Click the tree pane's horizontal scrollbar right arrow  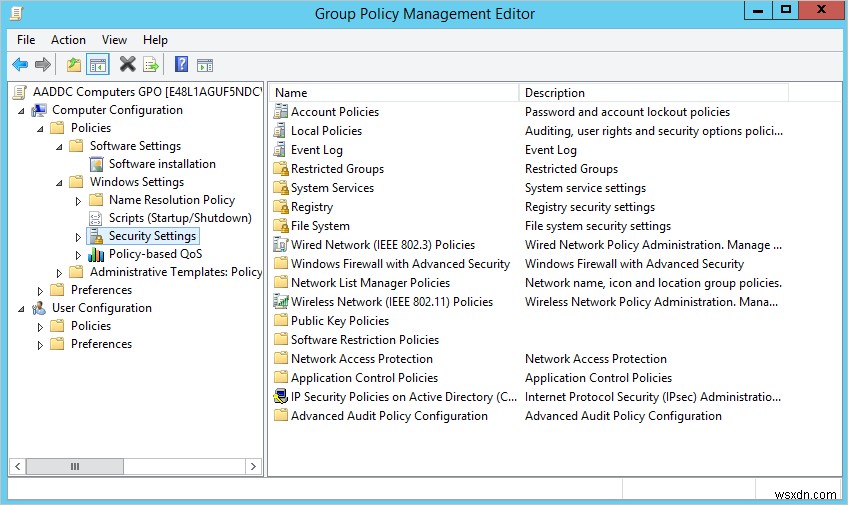[x=255, y=466]
